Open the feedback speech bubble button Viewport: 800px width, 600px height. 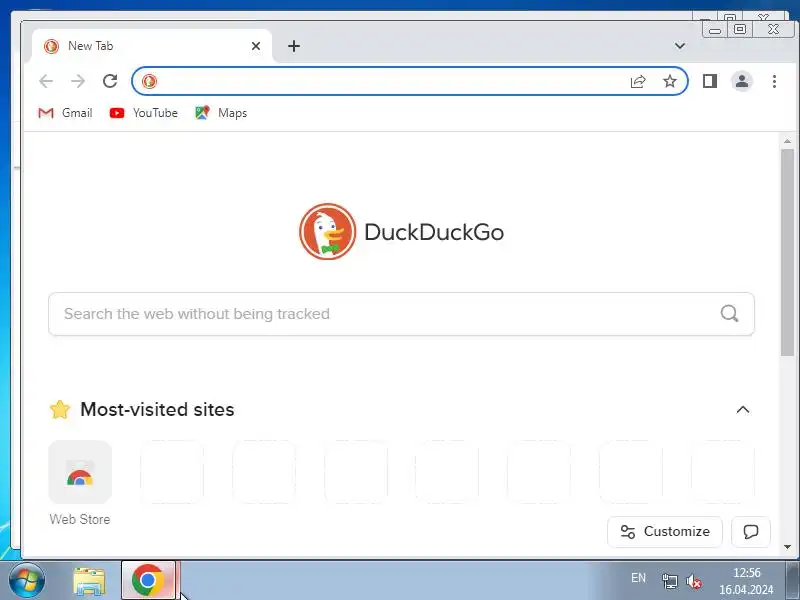[751, 532]
